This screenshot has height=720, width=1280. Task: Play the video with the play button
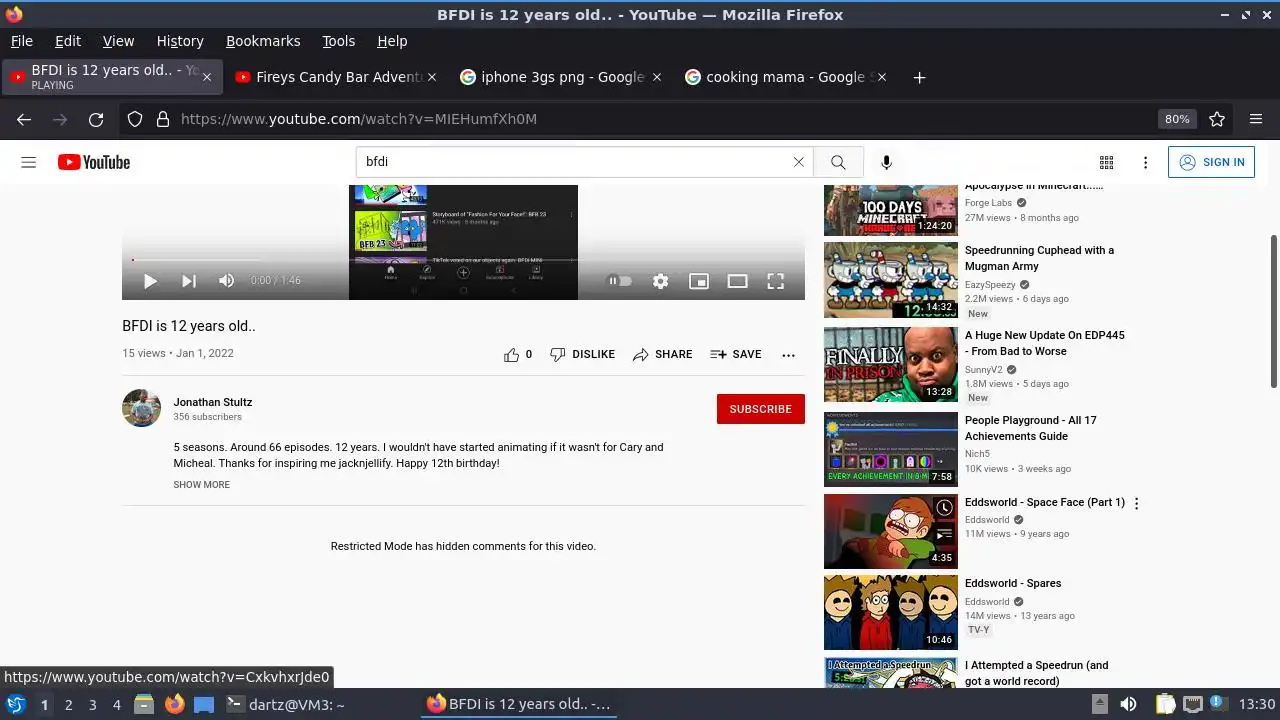150,281
